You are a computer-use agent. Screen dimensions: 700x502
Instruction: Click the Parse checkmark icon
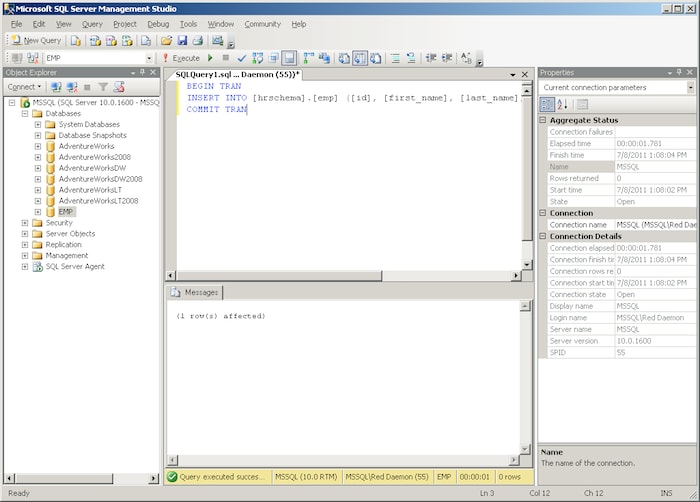coord(241,58)
